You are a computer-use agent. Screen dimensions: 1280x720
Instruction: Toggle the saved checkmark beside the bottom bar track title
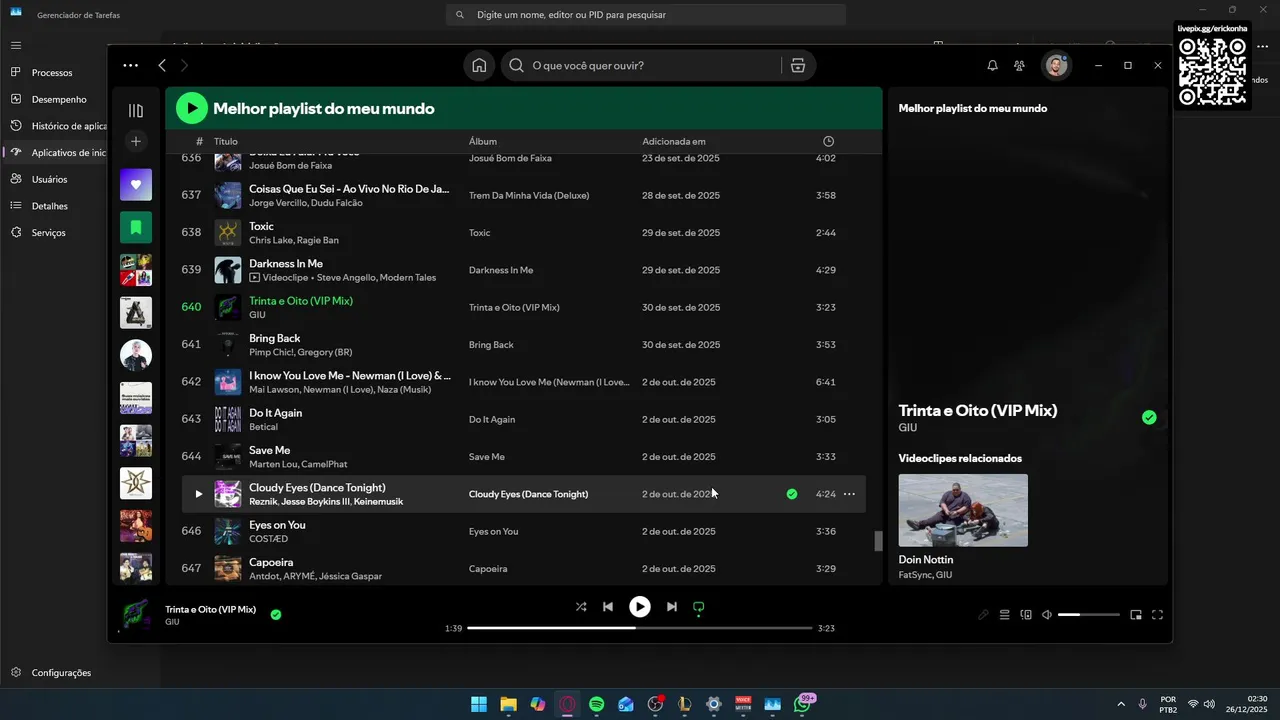276,615
